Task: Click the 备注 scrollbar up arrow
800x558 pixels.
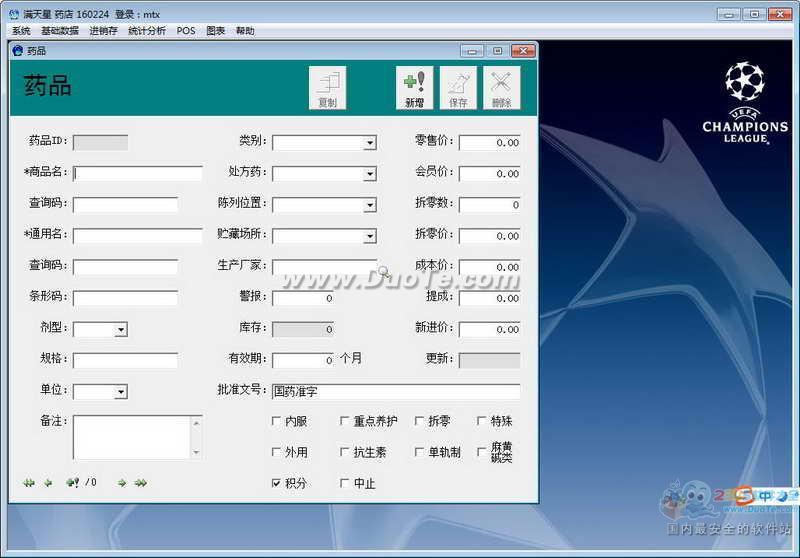Action: [196, 423]
